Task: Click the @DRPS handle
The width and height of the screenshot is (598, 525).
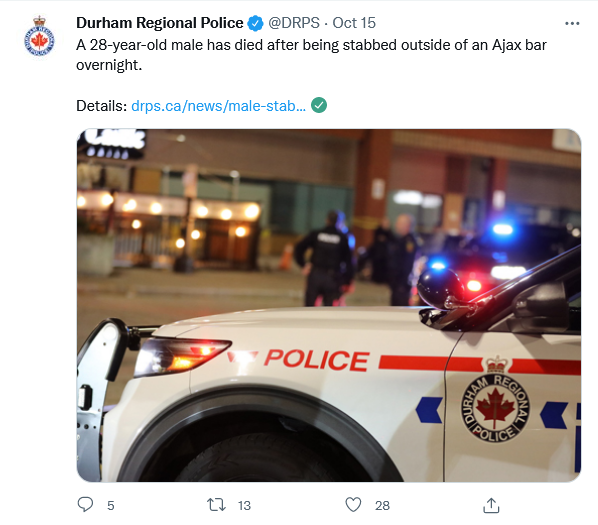Action: pyautogui.click(x=294, y=23)
